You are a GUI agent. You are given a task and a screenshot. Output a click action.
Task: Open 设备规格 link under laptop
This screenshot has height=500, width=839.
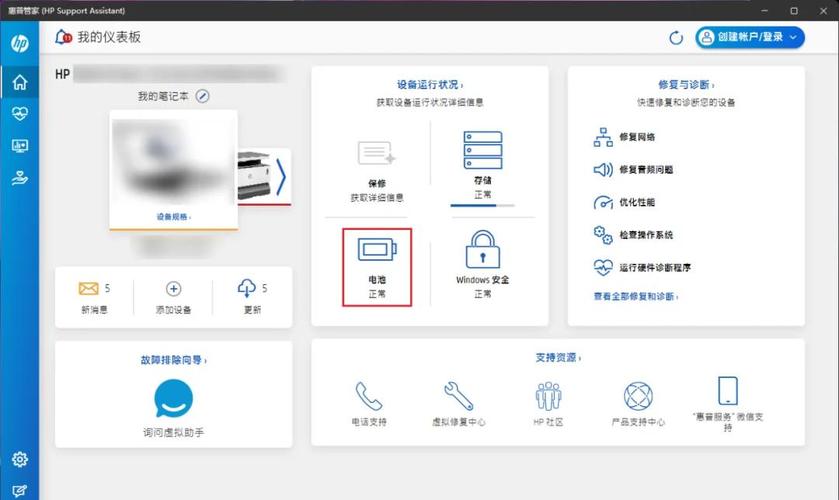(173, 217)
